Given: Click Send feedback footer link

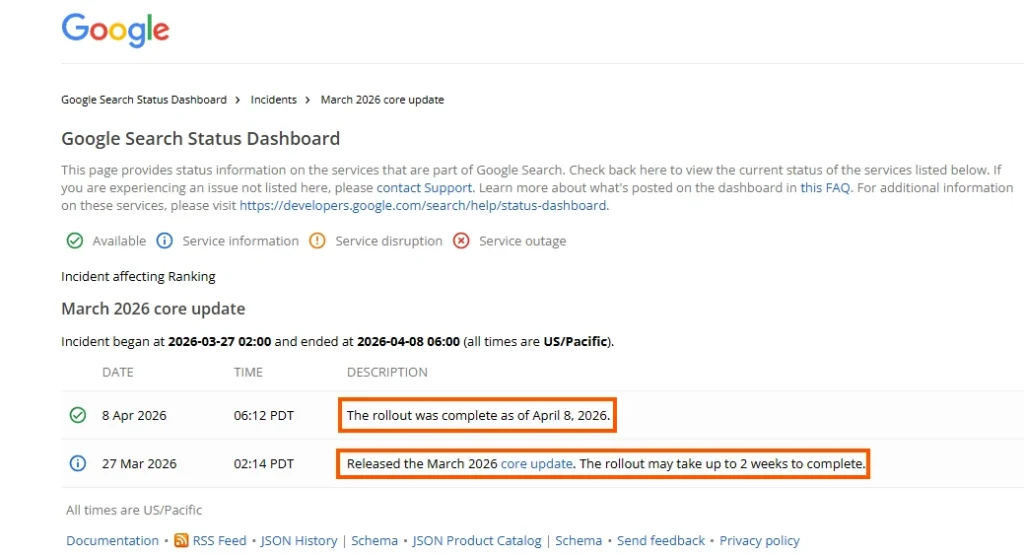Looking at the screenshot, I should (661, 541).
